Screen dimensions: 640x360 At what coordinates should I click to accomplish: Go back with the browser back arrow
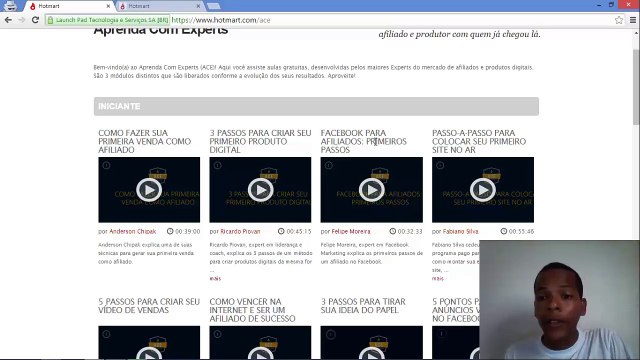pyautogui.click(x=8, y=20)
